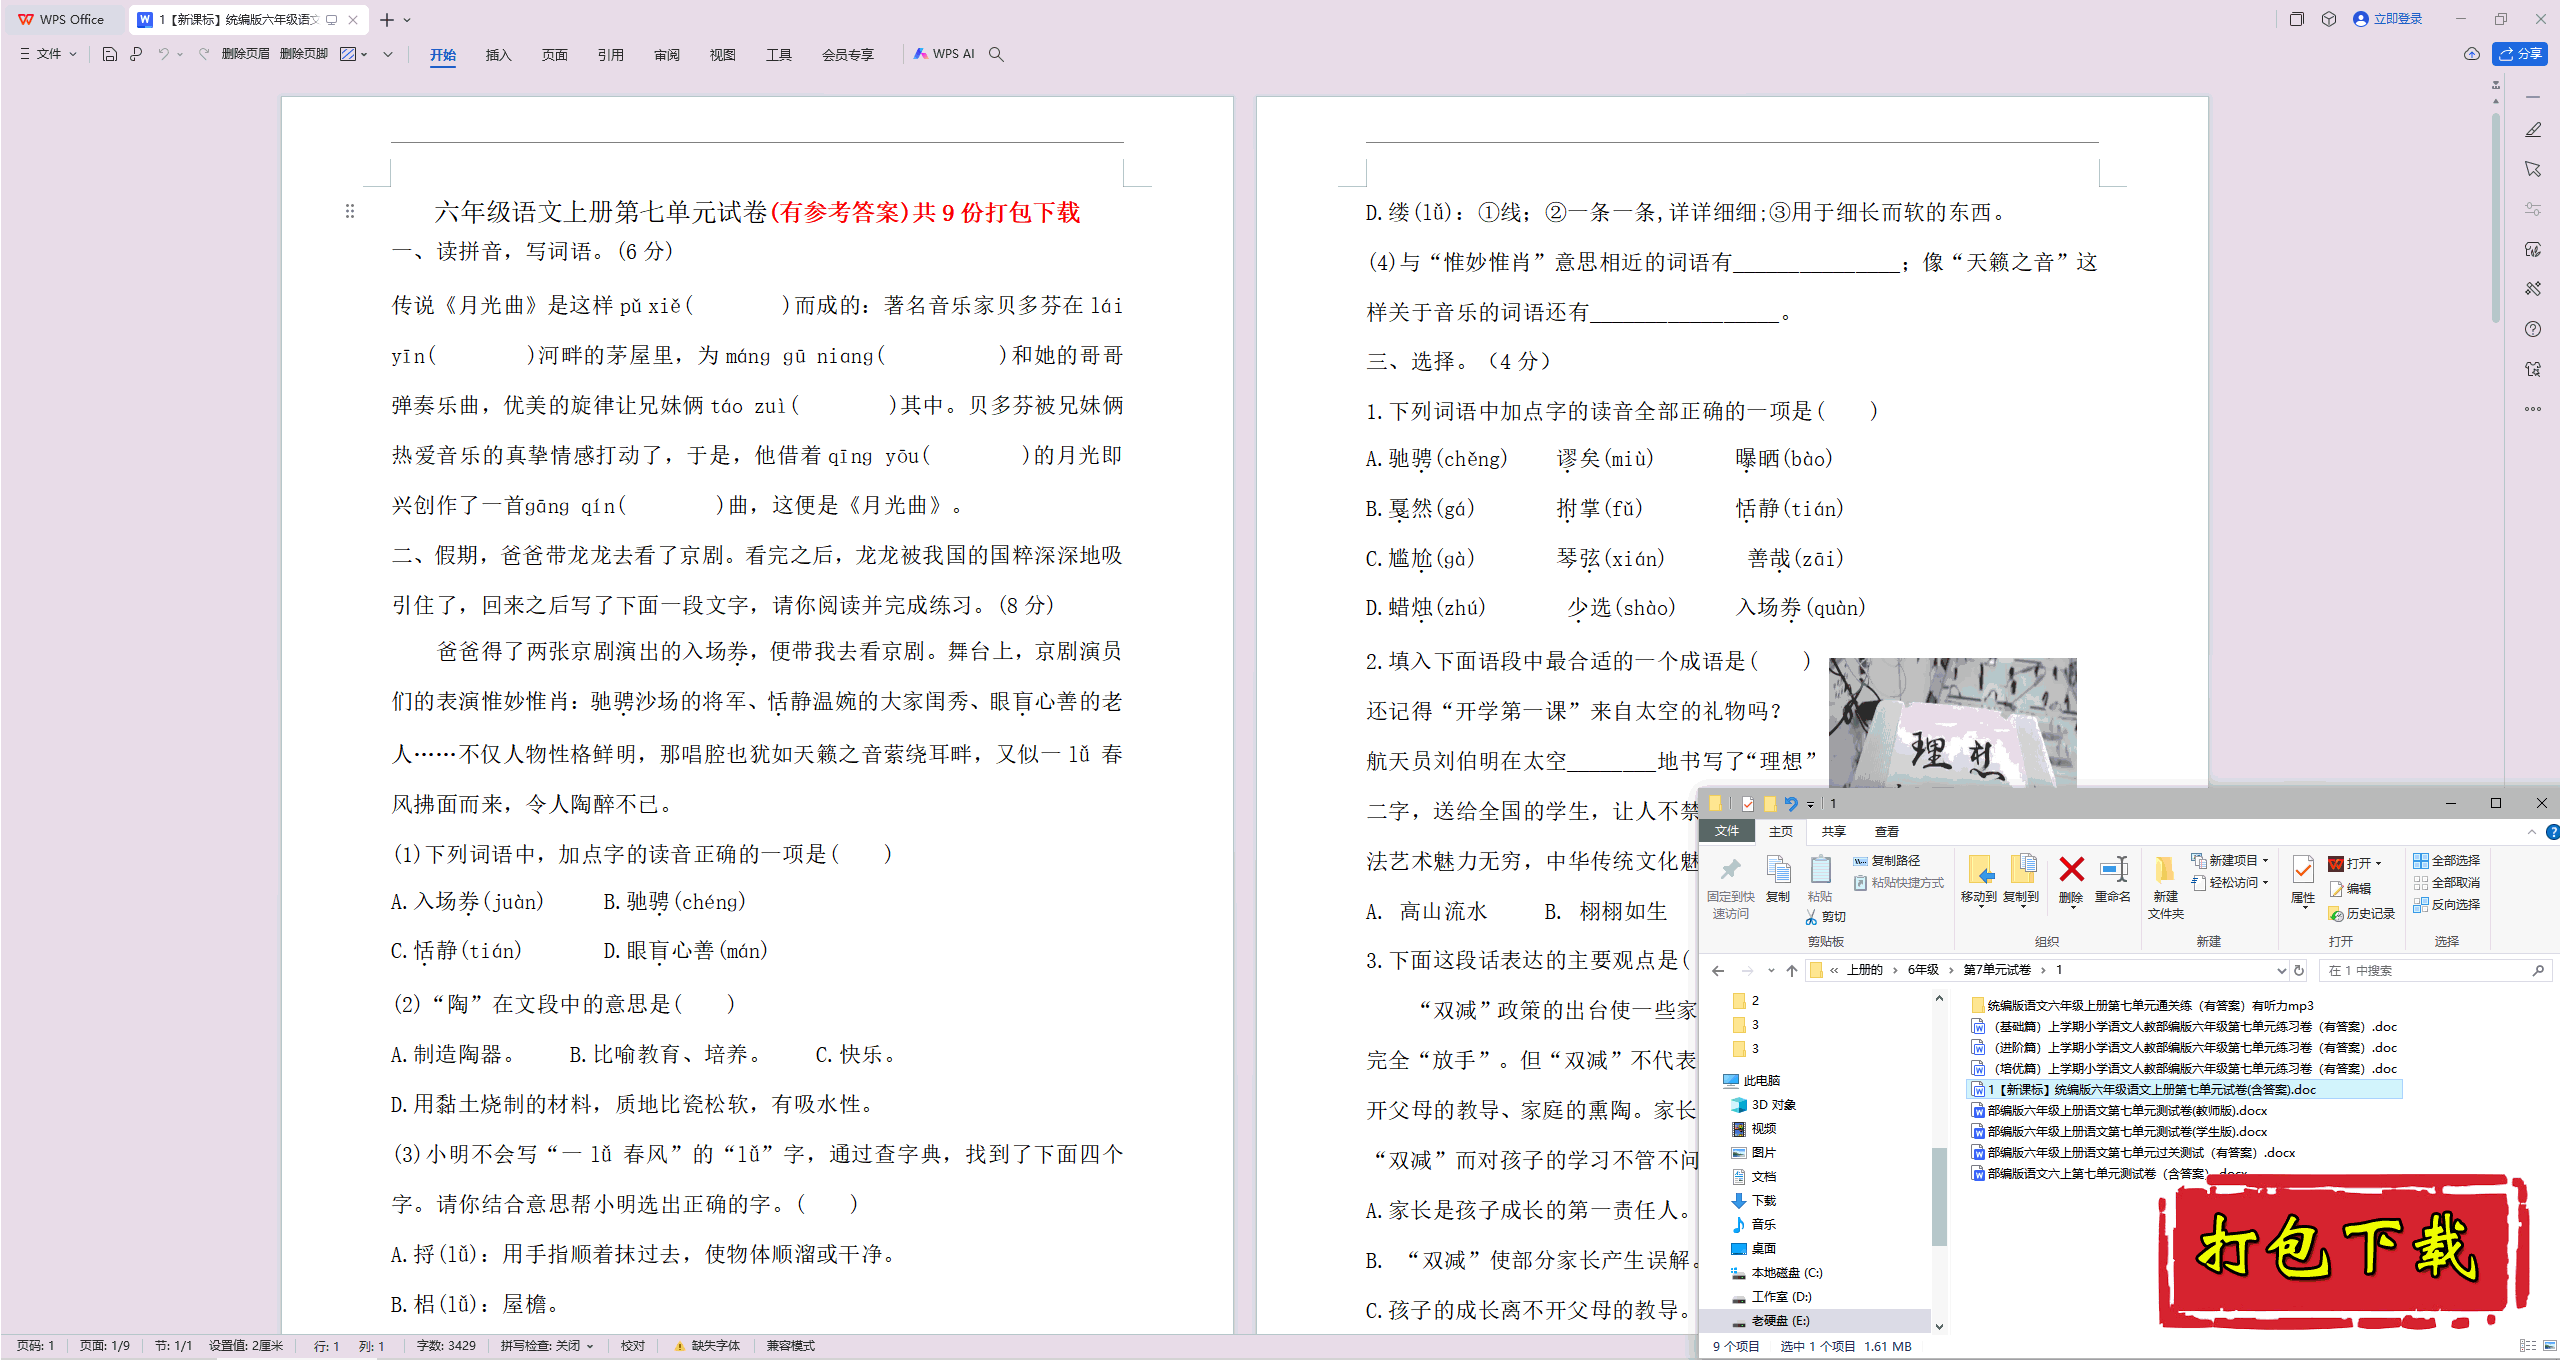Collapse the Explorer ribbon chevron
2560x1360 pixels.
click(2532, 832)
